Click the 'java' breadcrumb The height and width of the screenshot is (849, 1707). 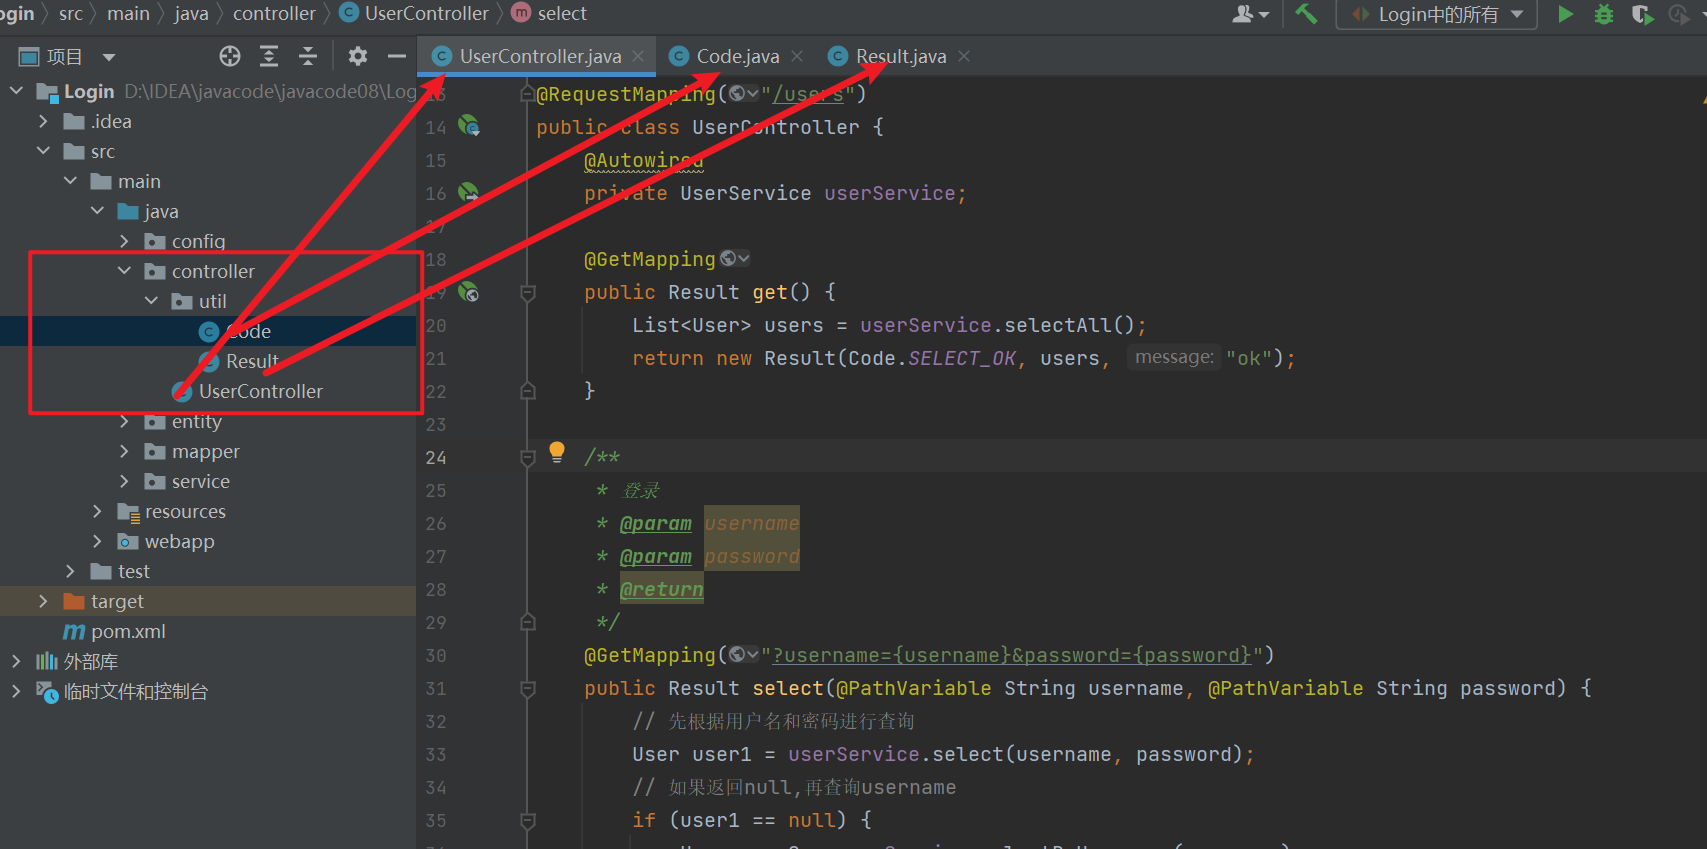(x=191, y=14)
